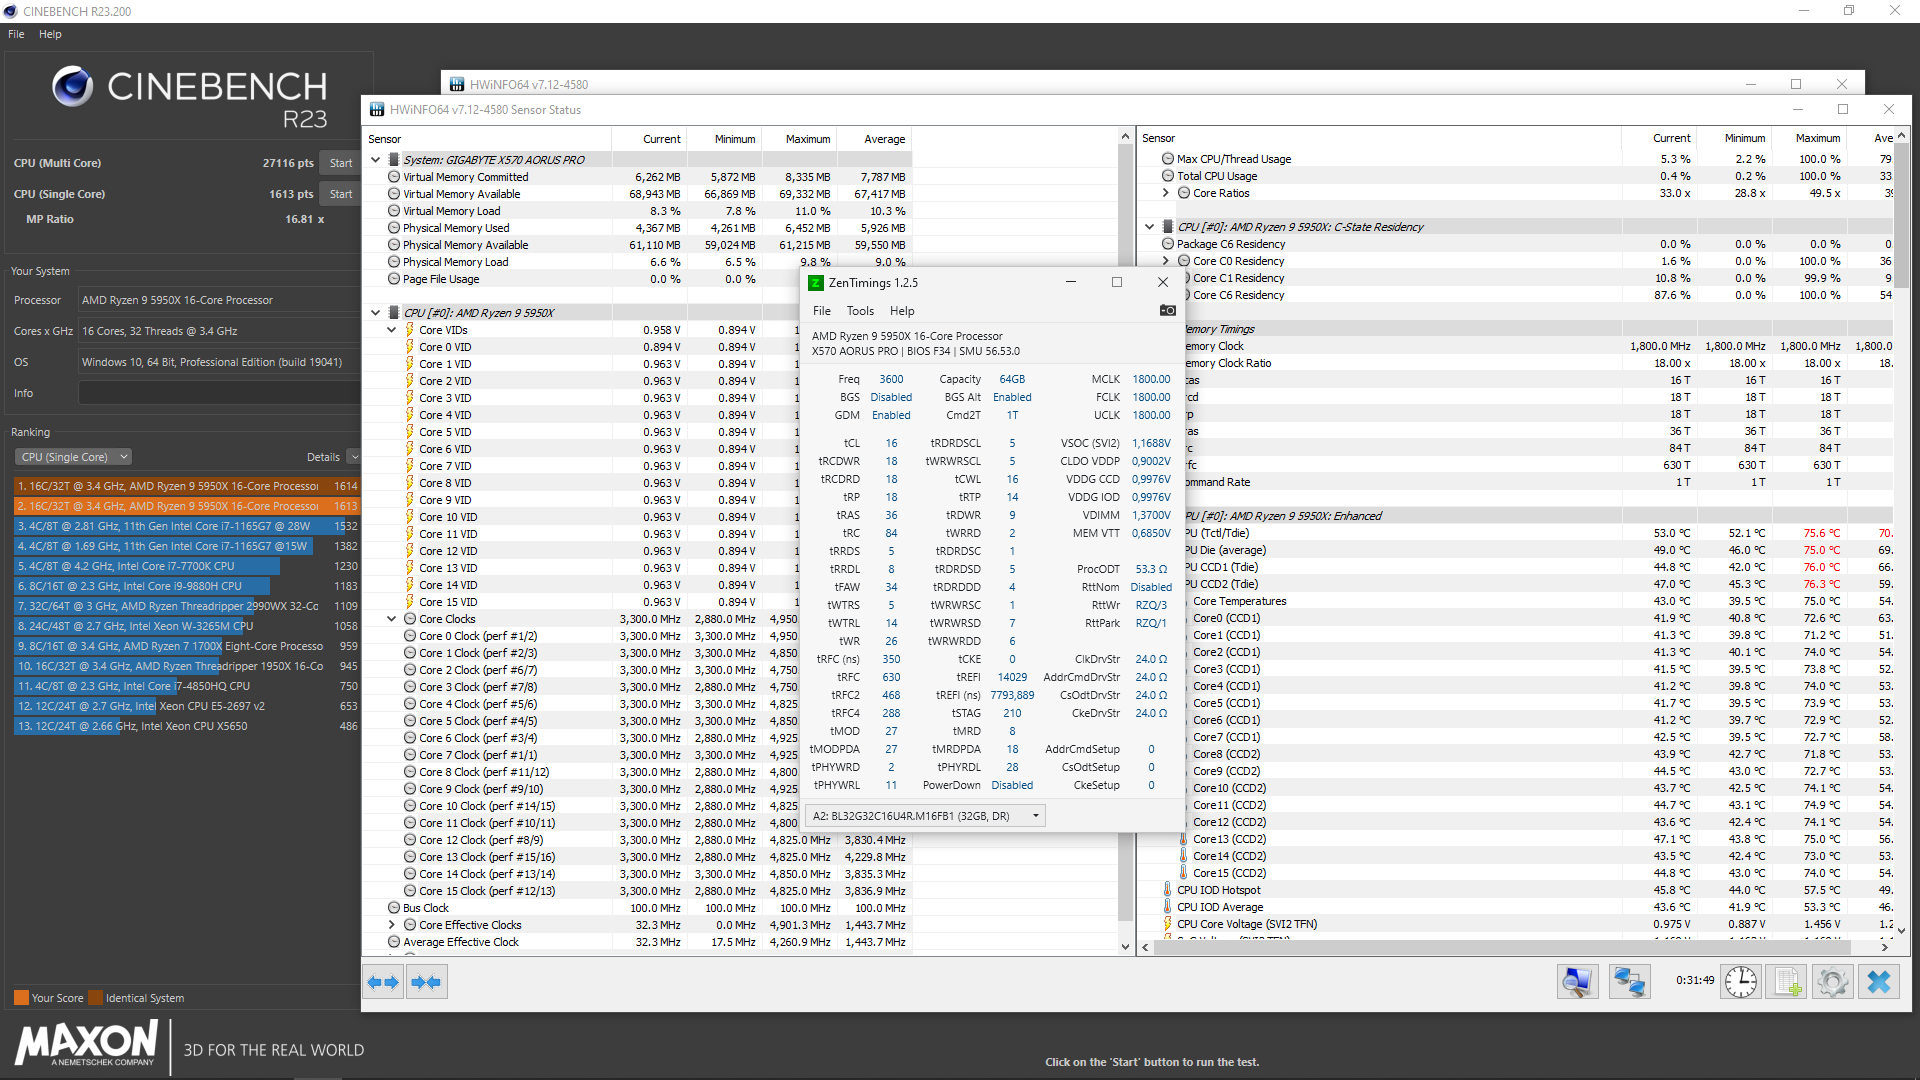Viewport: 1920px width, 1080px height.
Task: Click the Info input field
Action: pos(218,393)
